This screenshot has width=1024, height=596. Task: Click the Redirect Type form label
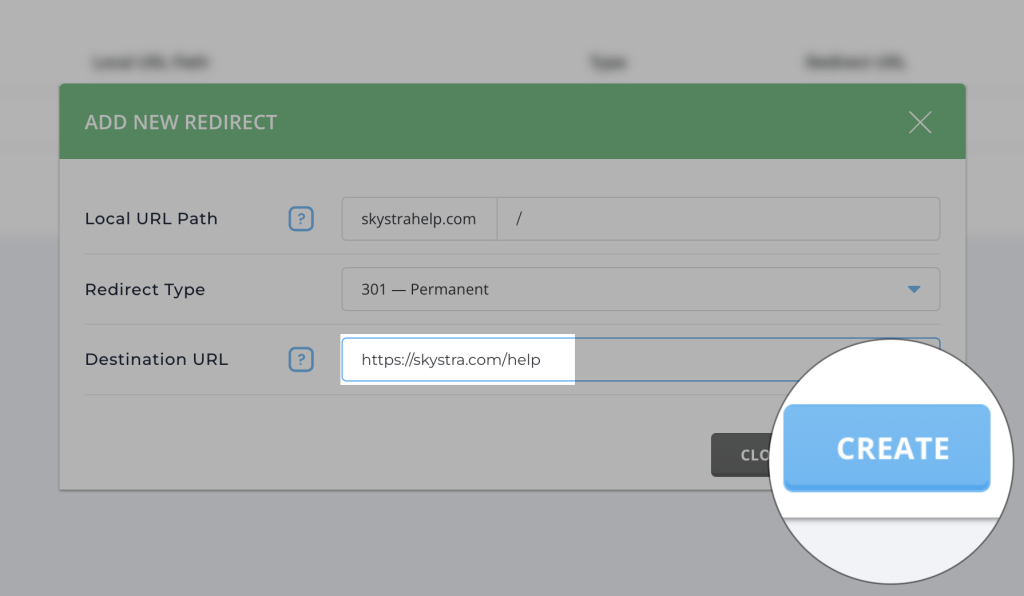145,289
